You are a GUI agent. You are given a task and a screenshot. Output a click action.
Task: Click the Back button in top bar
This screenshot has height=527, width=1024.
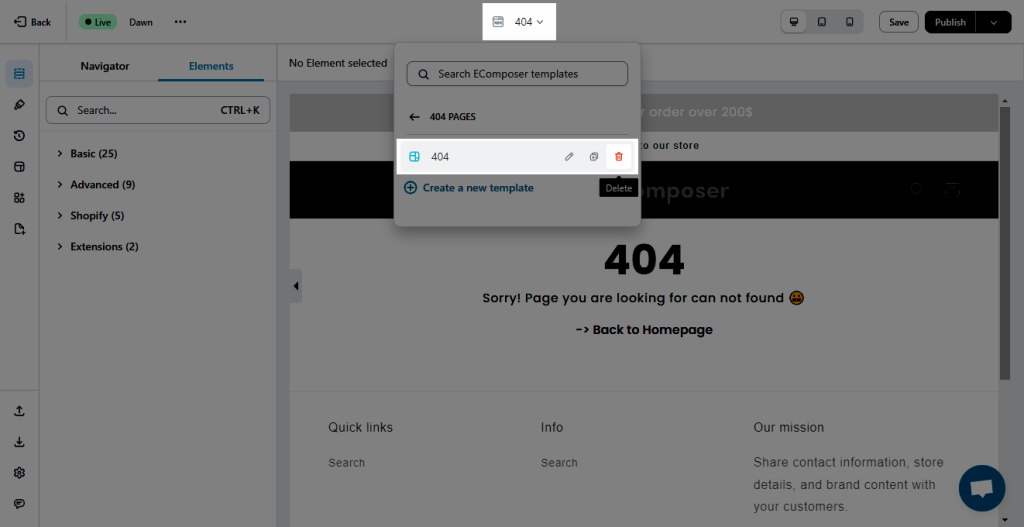33,22
